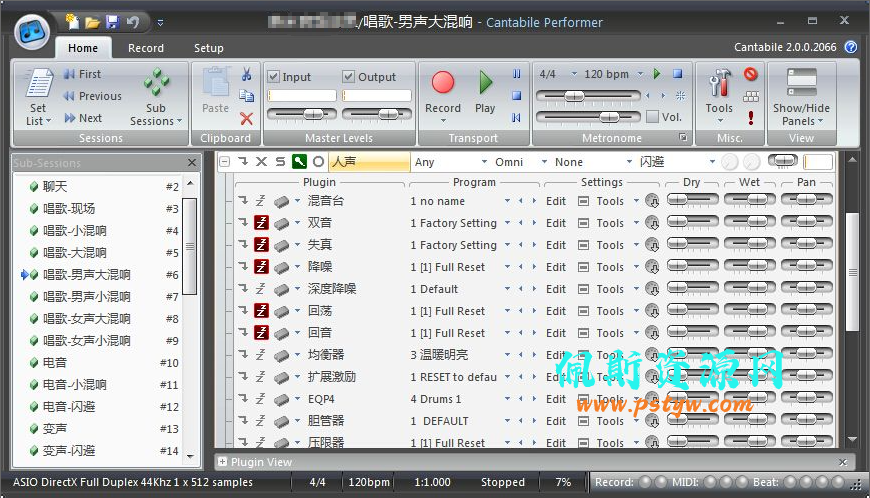Collapse the 人声 rack with the minus box

pos(225,162)
